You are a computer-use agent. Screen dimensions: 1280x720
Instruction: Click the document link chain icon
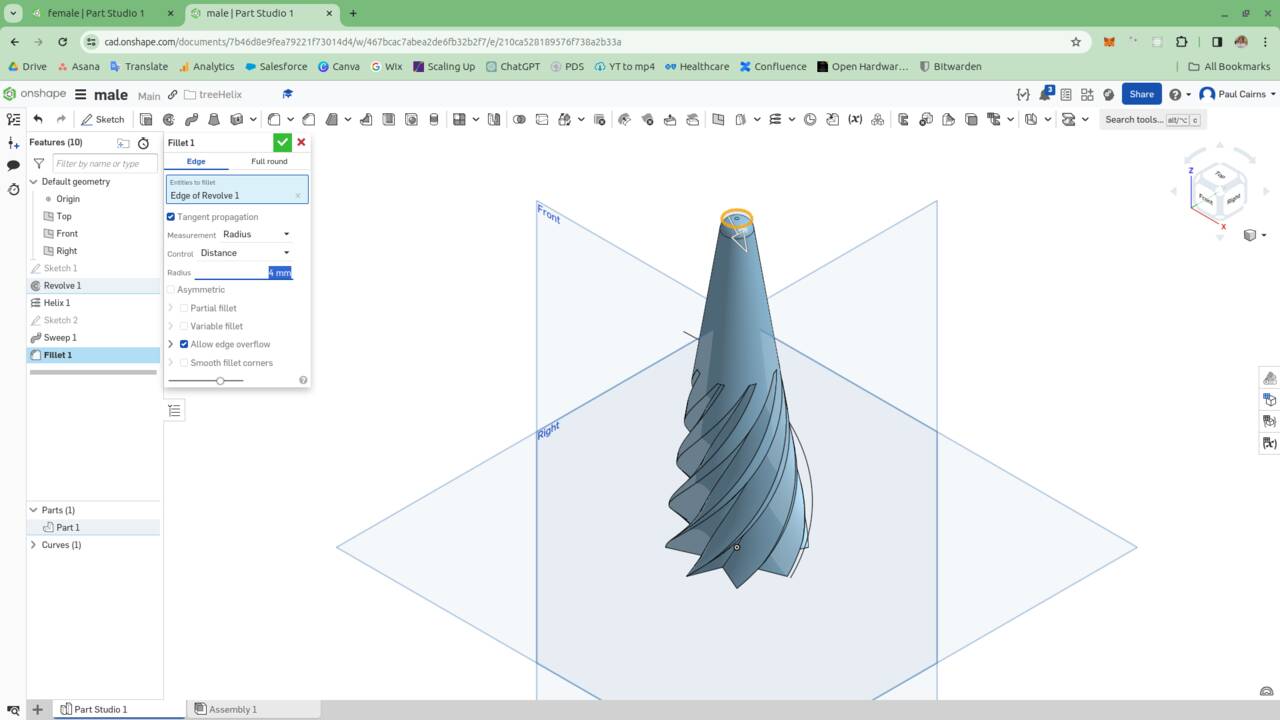(x=172, y=94)
